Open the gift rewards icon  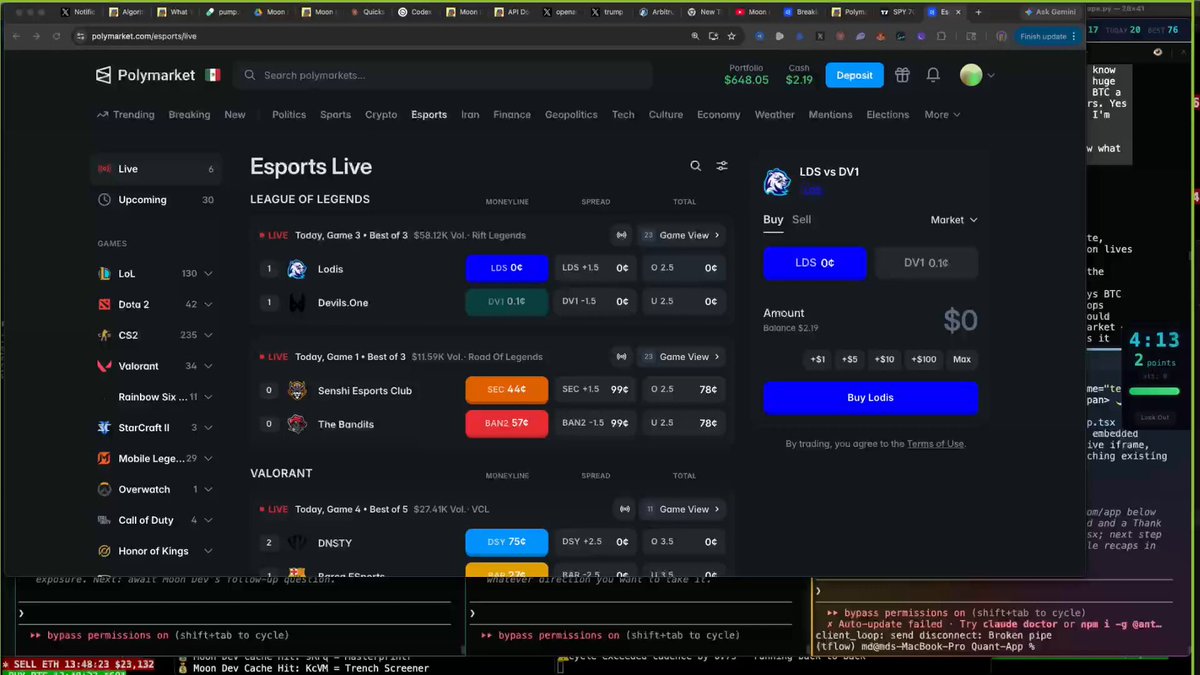coord(902,75)
